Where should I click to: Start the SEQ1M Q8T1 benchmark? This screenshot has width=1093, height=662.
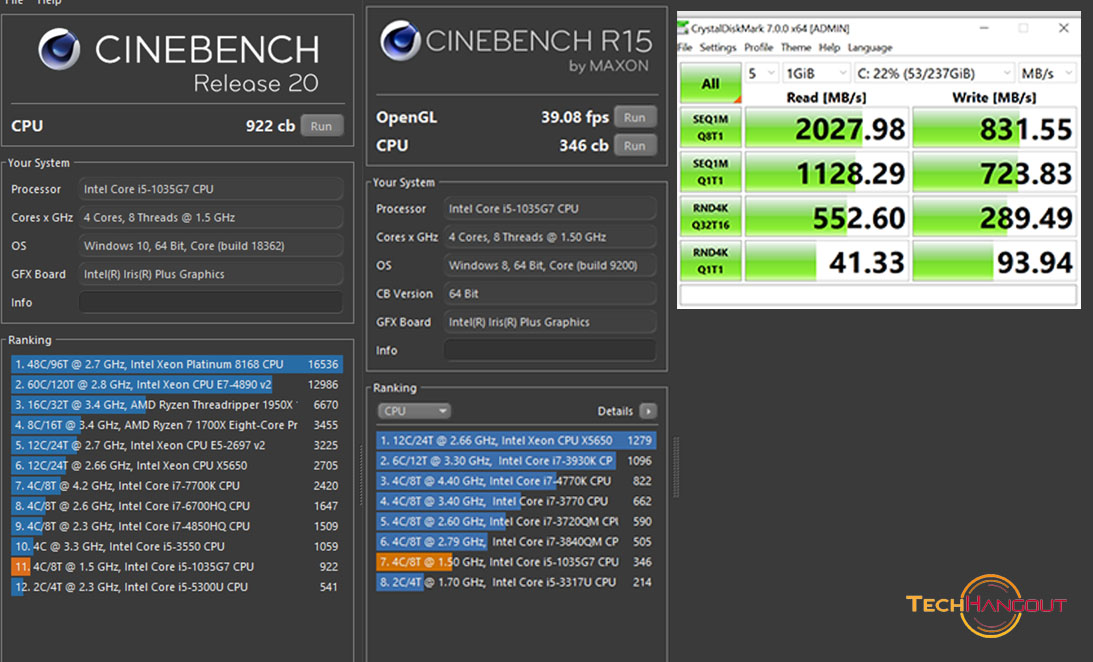710,128
